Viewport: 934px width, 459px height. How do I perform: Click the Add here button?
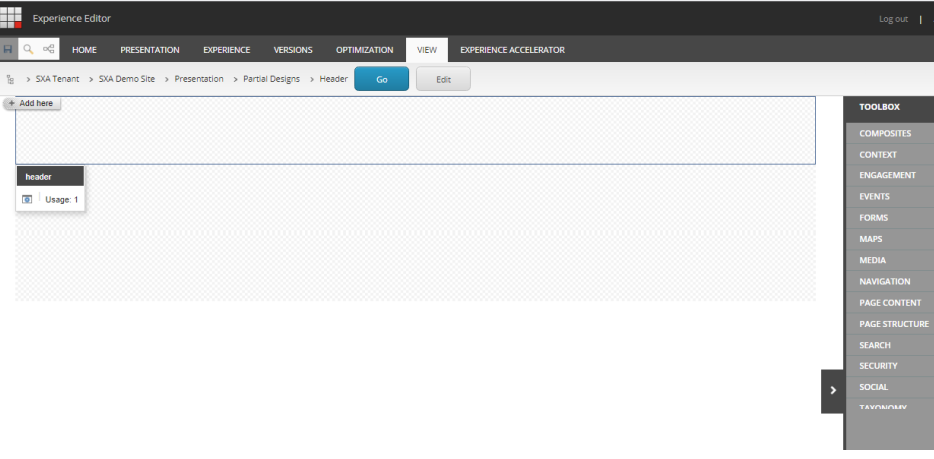click(31, 103)
